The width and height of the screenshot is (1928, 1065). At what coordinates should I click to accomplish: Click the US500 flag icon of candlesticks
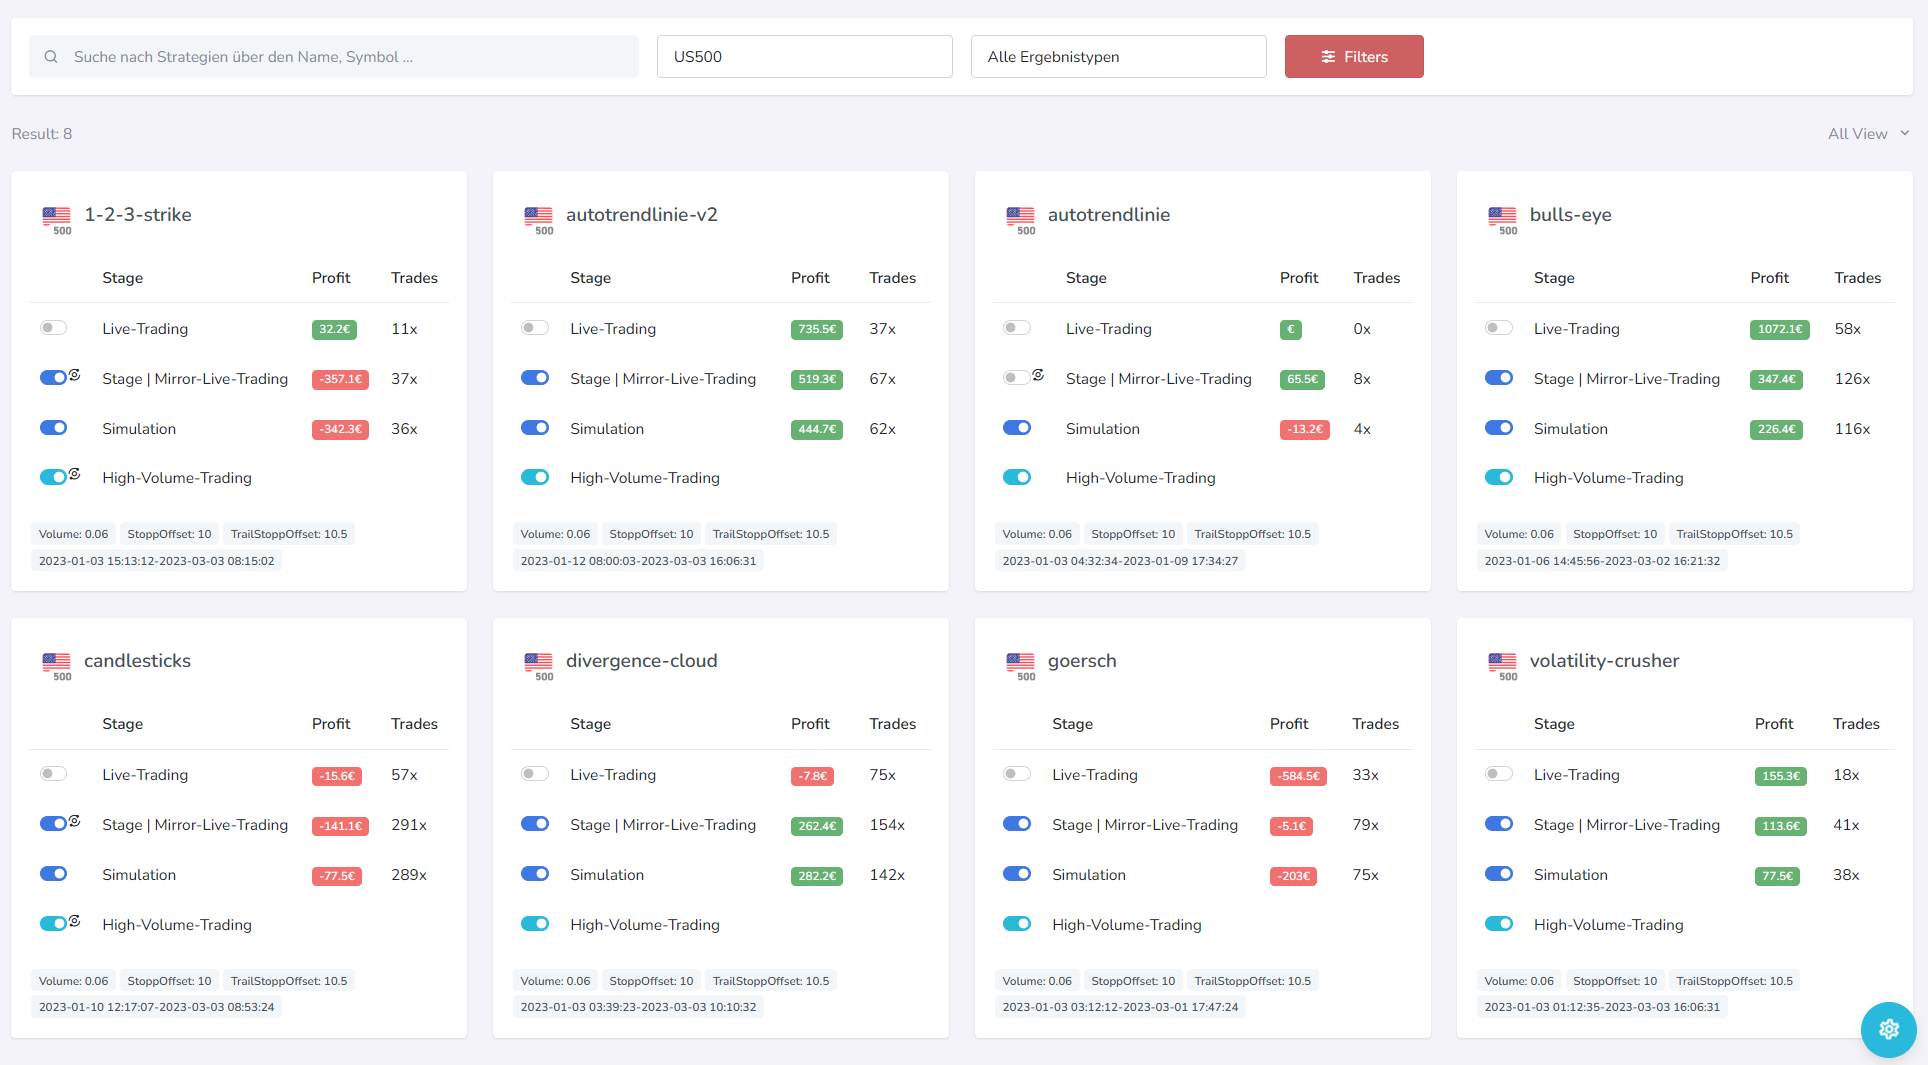pyautogui.click(x=57, y=666)
